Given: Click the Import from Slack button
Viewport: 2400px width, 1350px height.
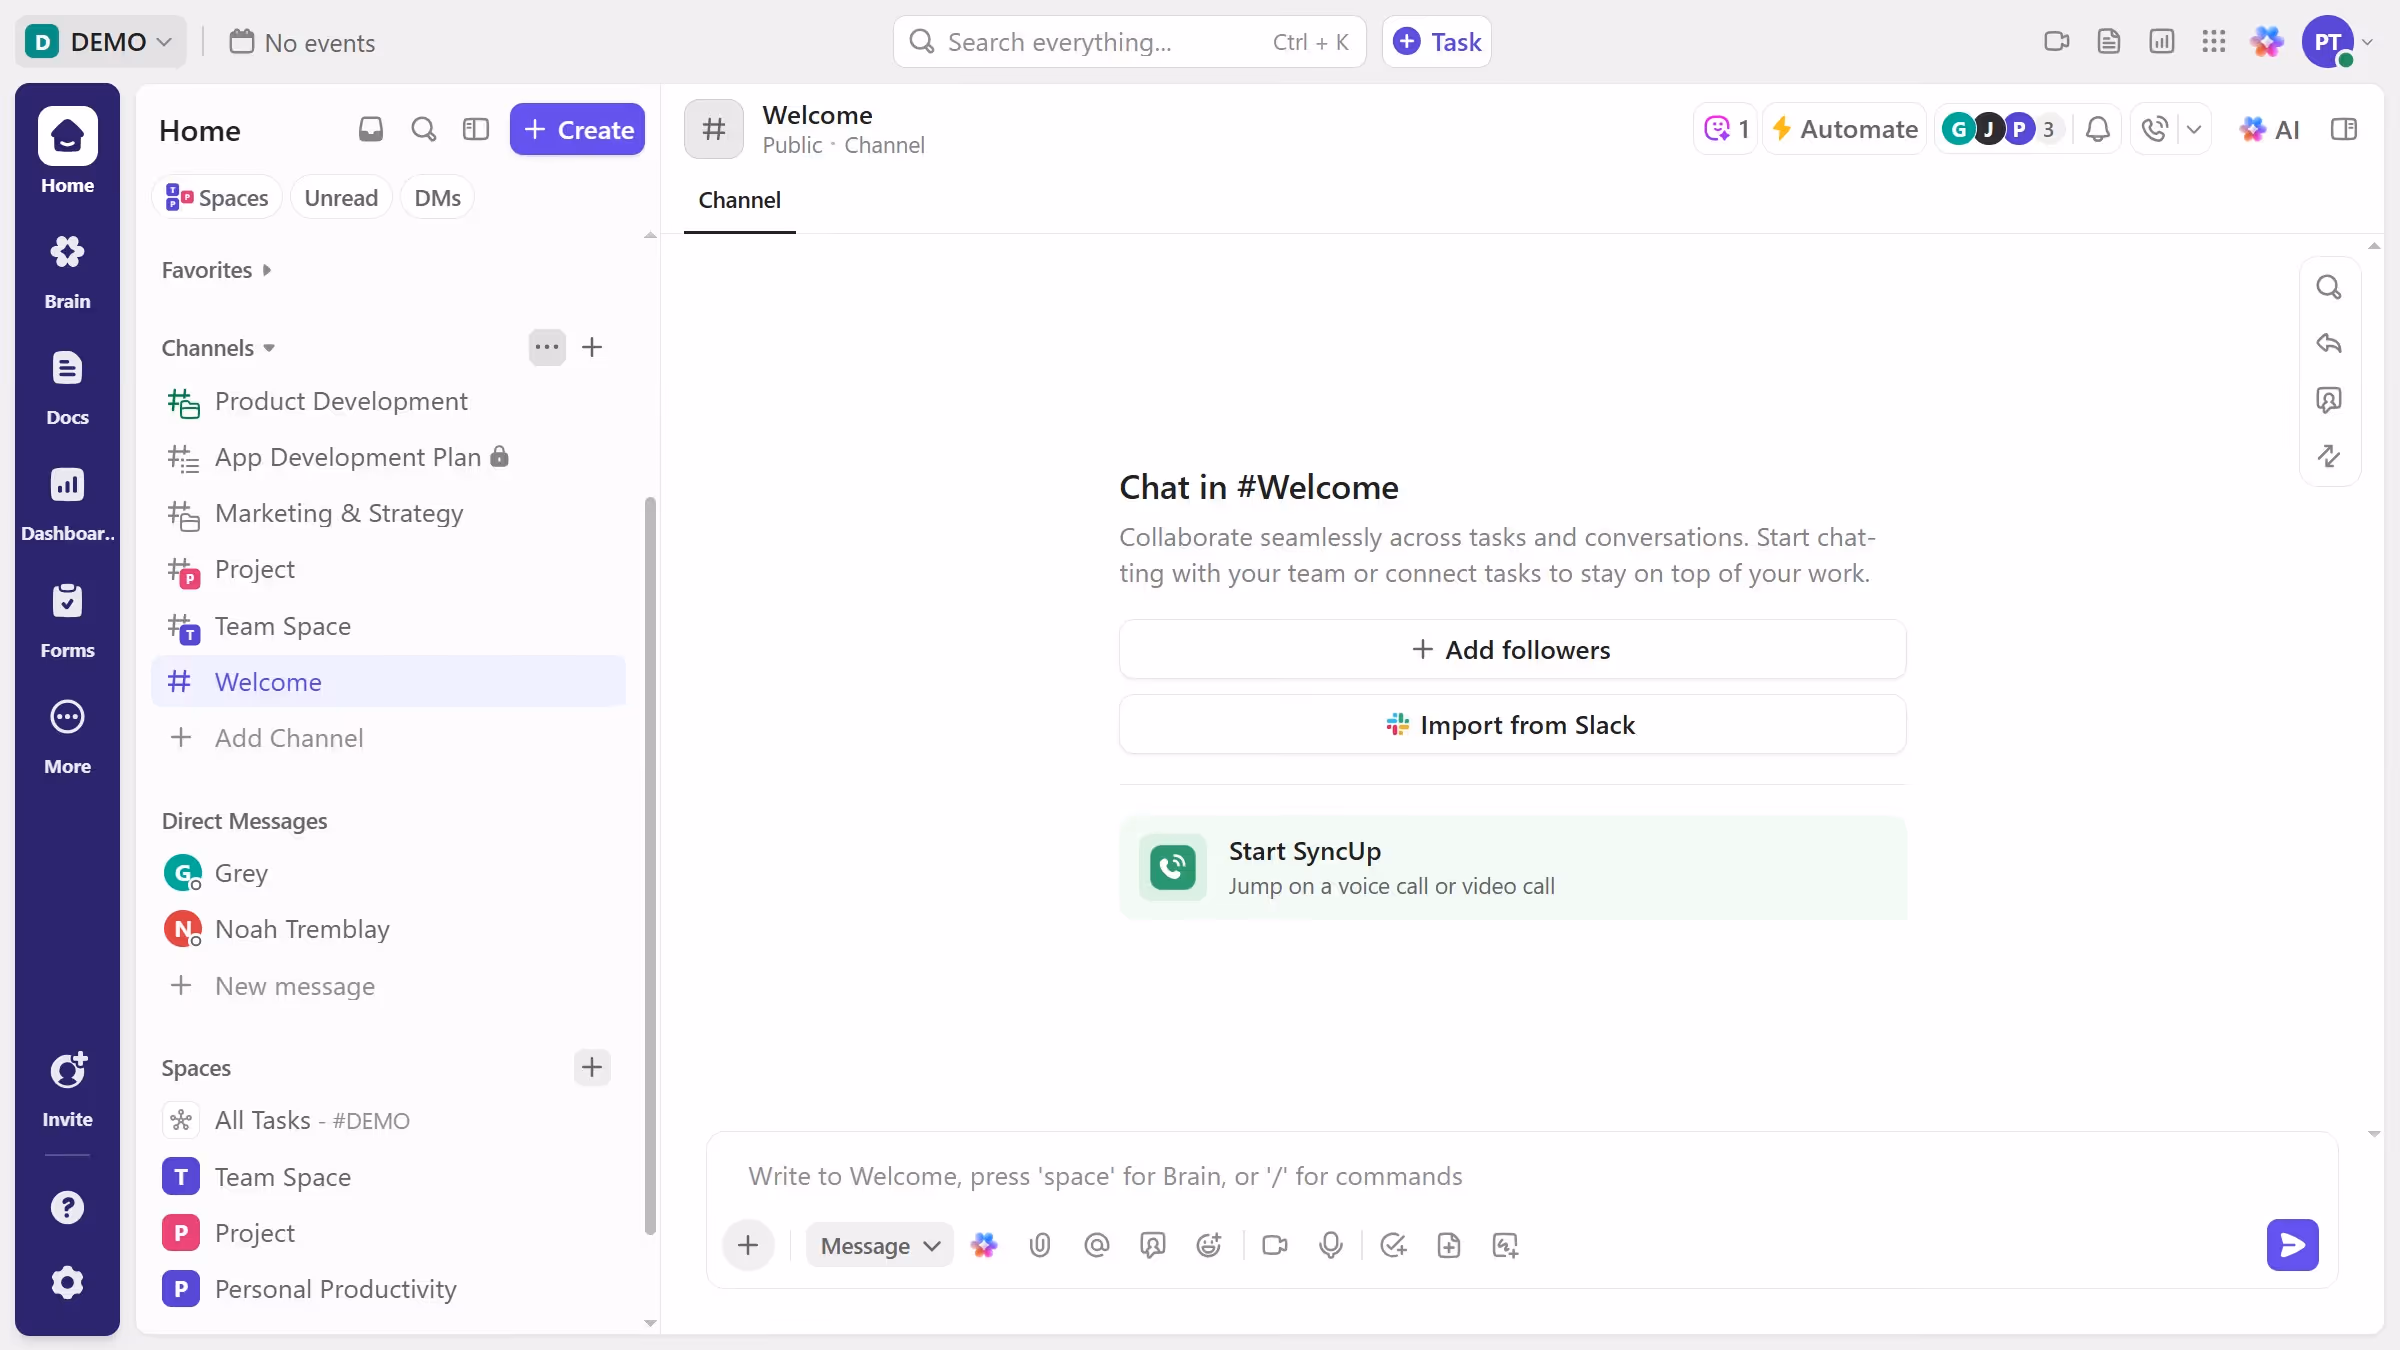Looking at the screenshot, I should point(1511,724).
